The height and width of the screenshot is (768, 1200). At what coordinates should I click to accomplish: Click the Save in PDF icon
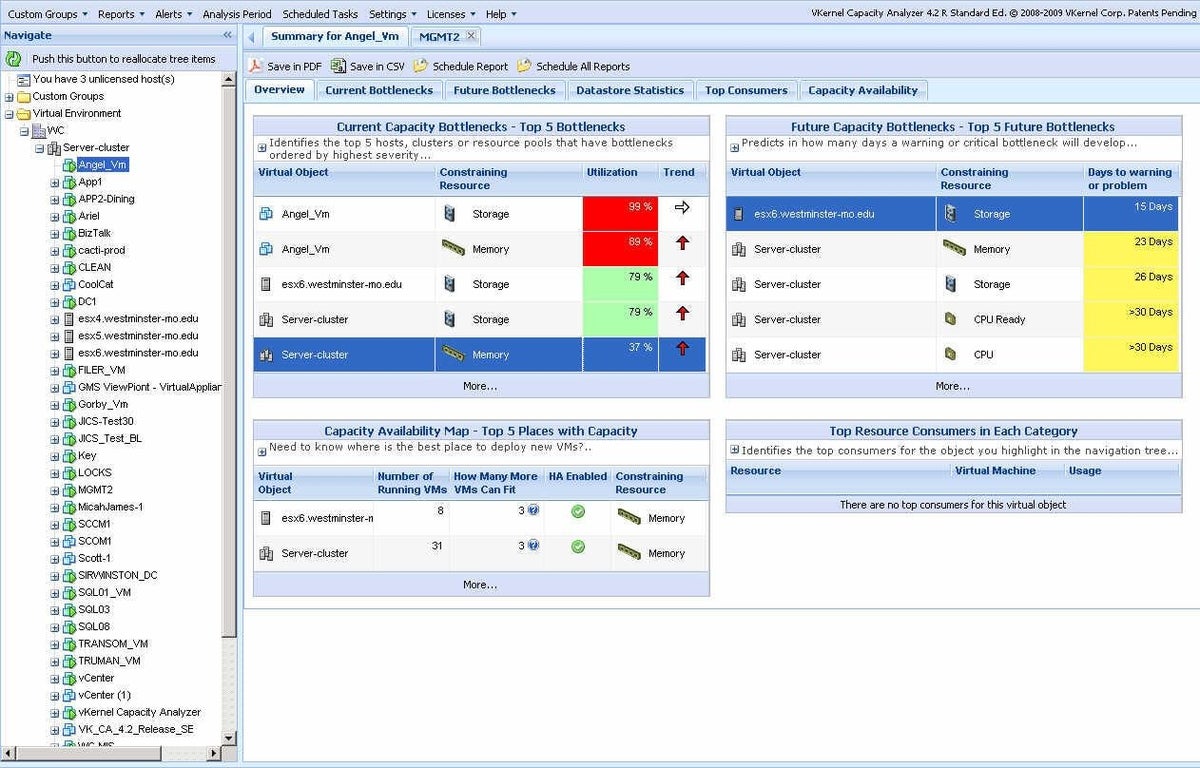256,66
